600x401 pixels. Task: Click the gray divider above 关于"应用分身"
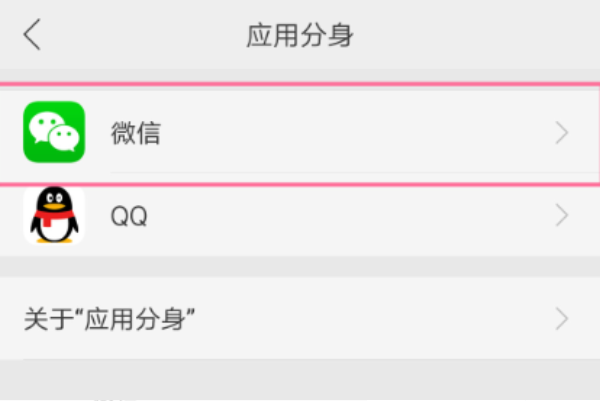300,266
